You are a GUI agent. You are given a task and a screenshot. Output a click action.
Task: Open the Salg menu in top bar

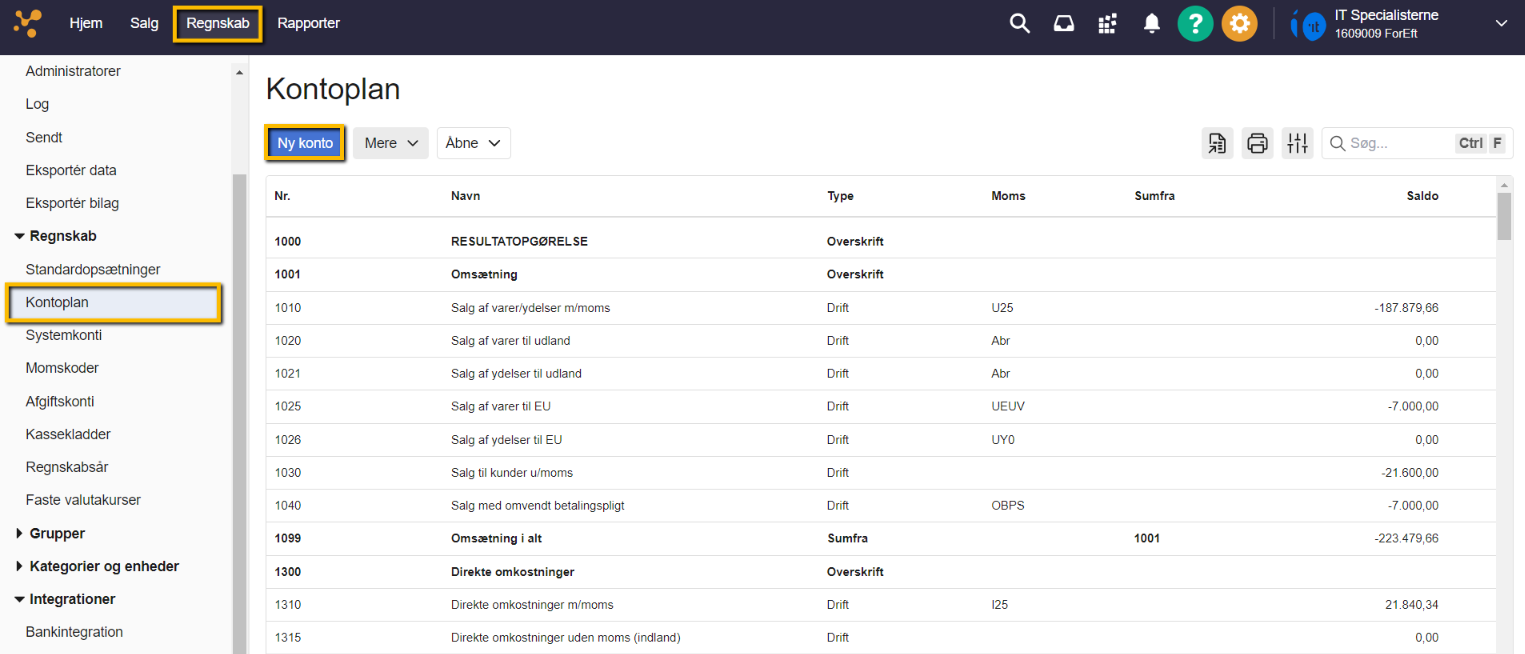click(144, 23)
